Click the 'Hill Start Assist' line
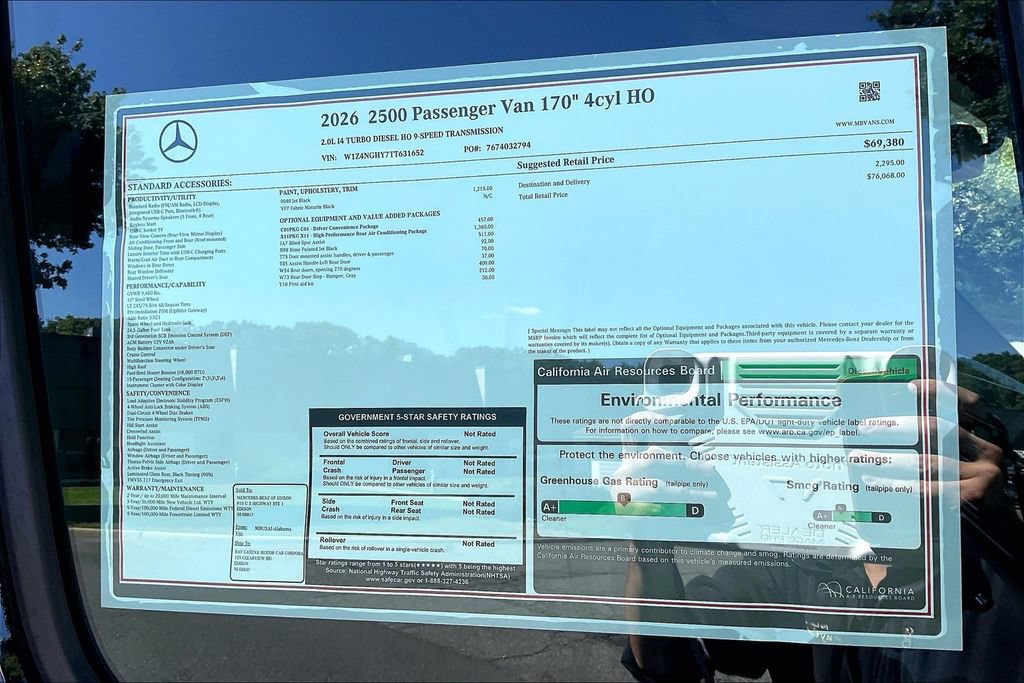Image resolution: width=1024 pixels, height=683 pixels. 142,425
